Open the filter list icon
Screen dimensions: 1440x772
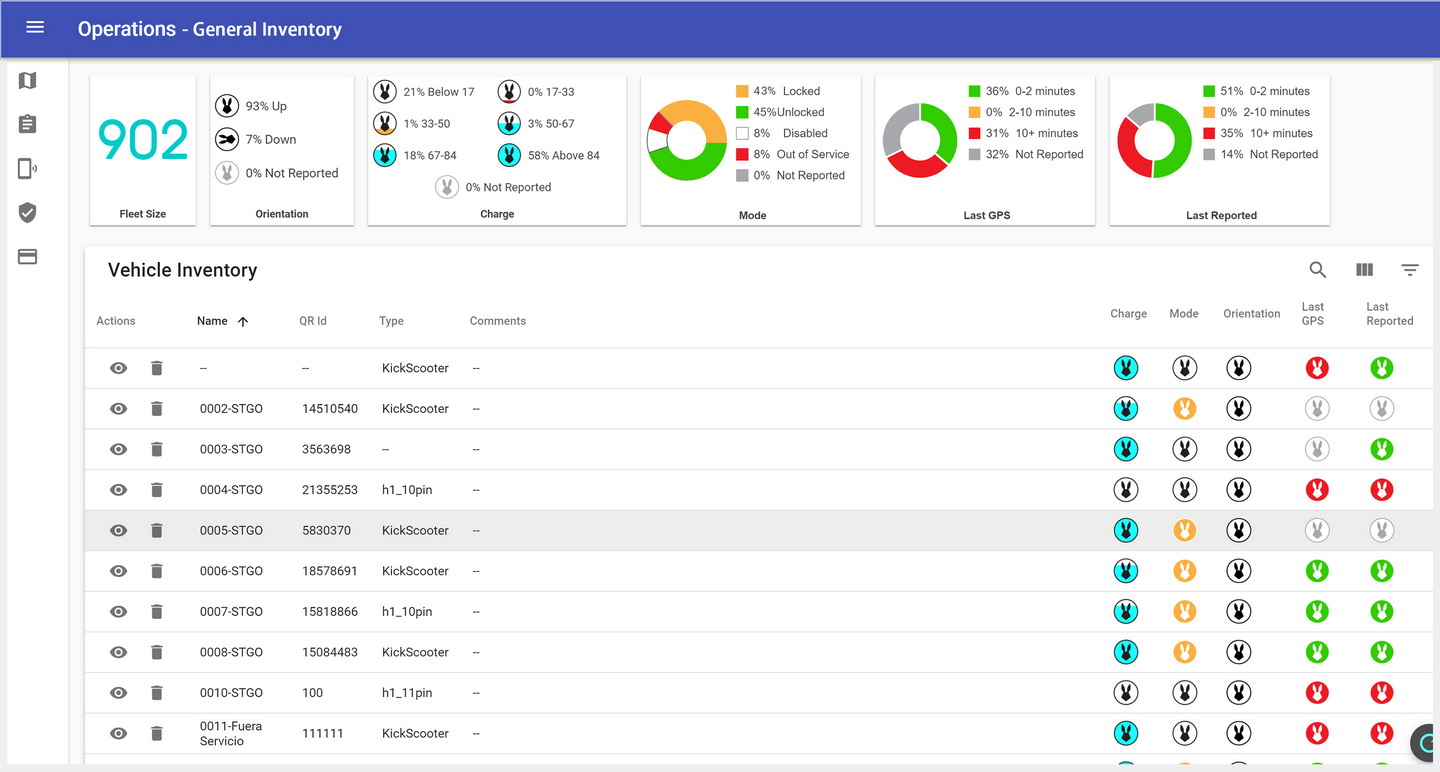point(1410,270)
